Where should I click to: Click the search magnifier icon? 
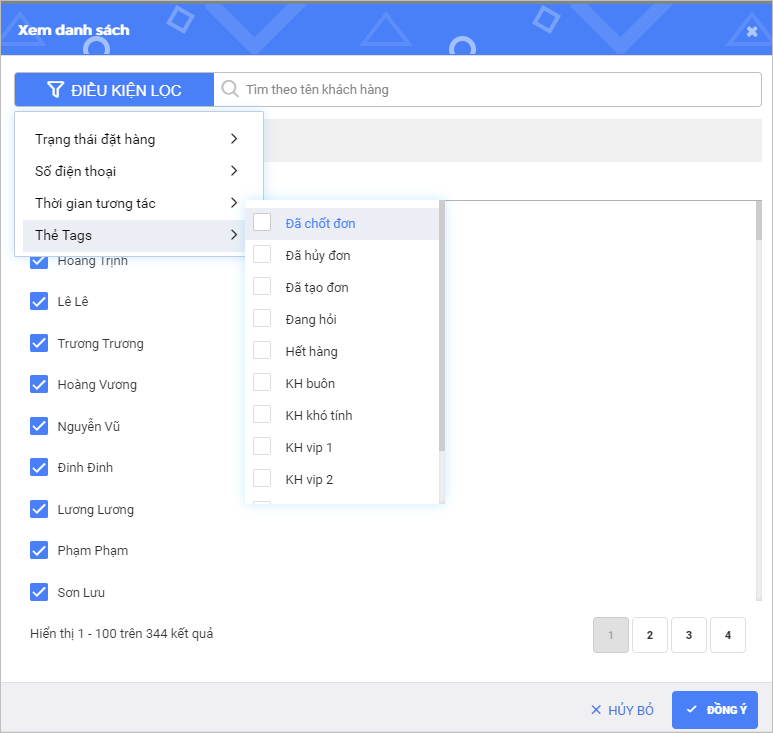tap(230, 89)
